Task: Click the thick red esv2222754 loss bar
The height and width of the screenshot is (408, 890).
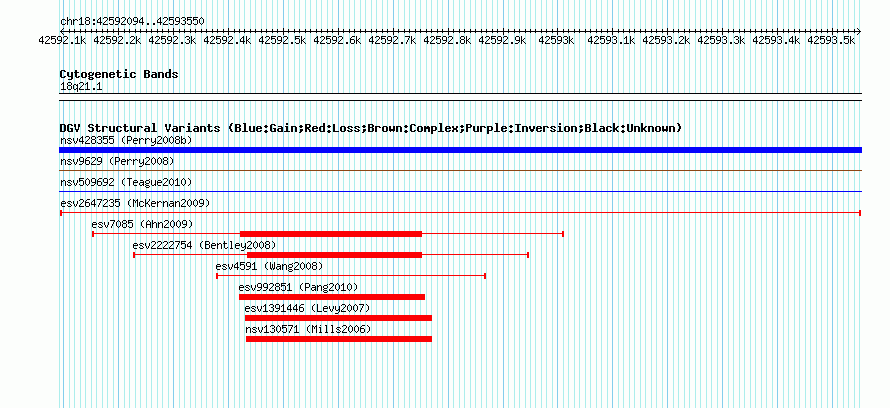Action: [x=335, y=255]
